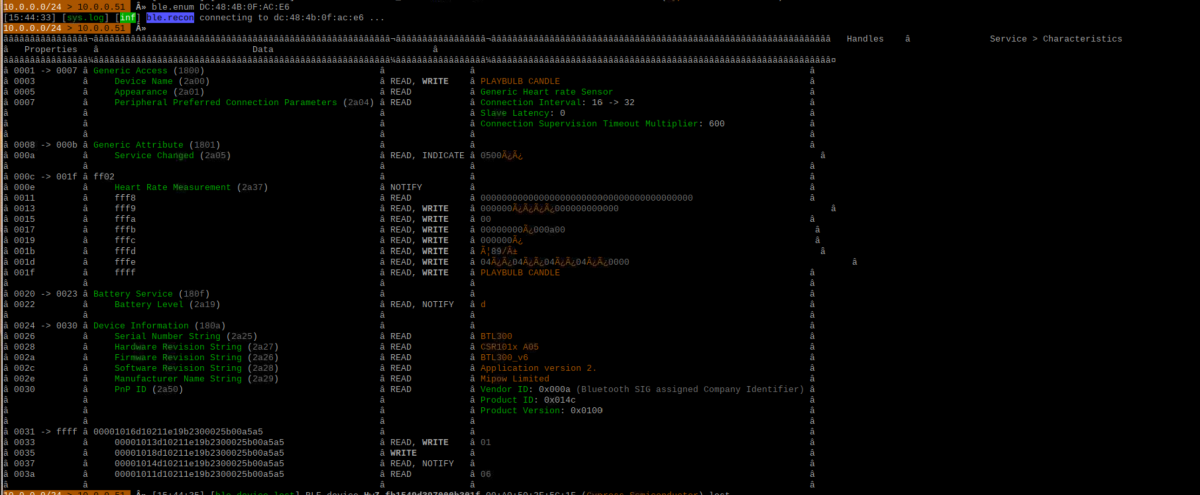Click the Device Information (180a) service
This screenshot has width=1200, height=495.
click(160, 325)
